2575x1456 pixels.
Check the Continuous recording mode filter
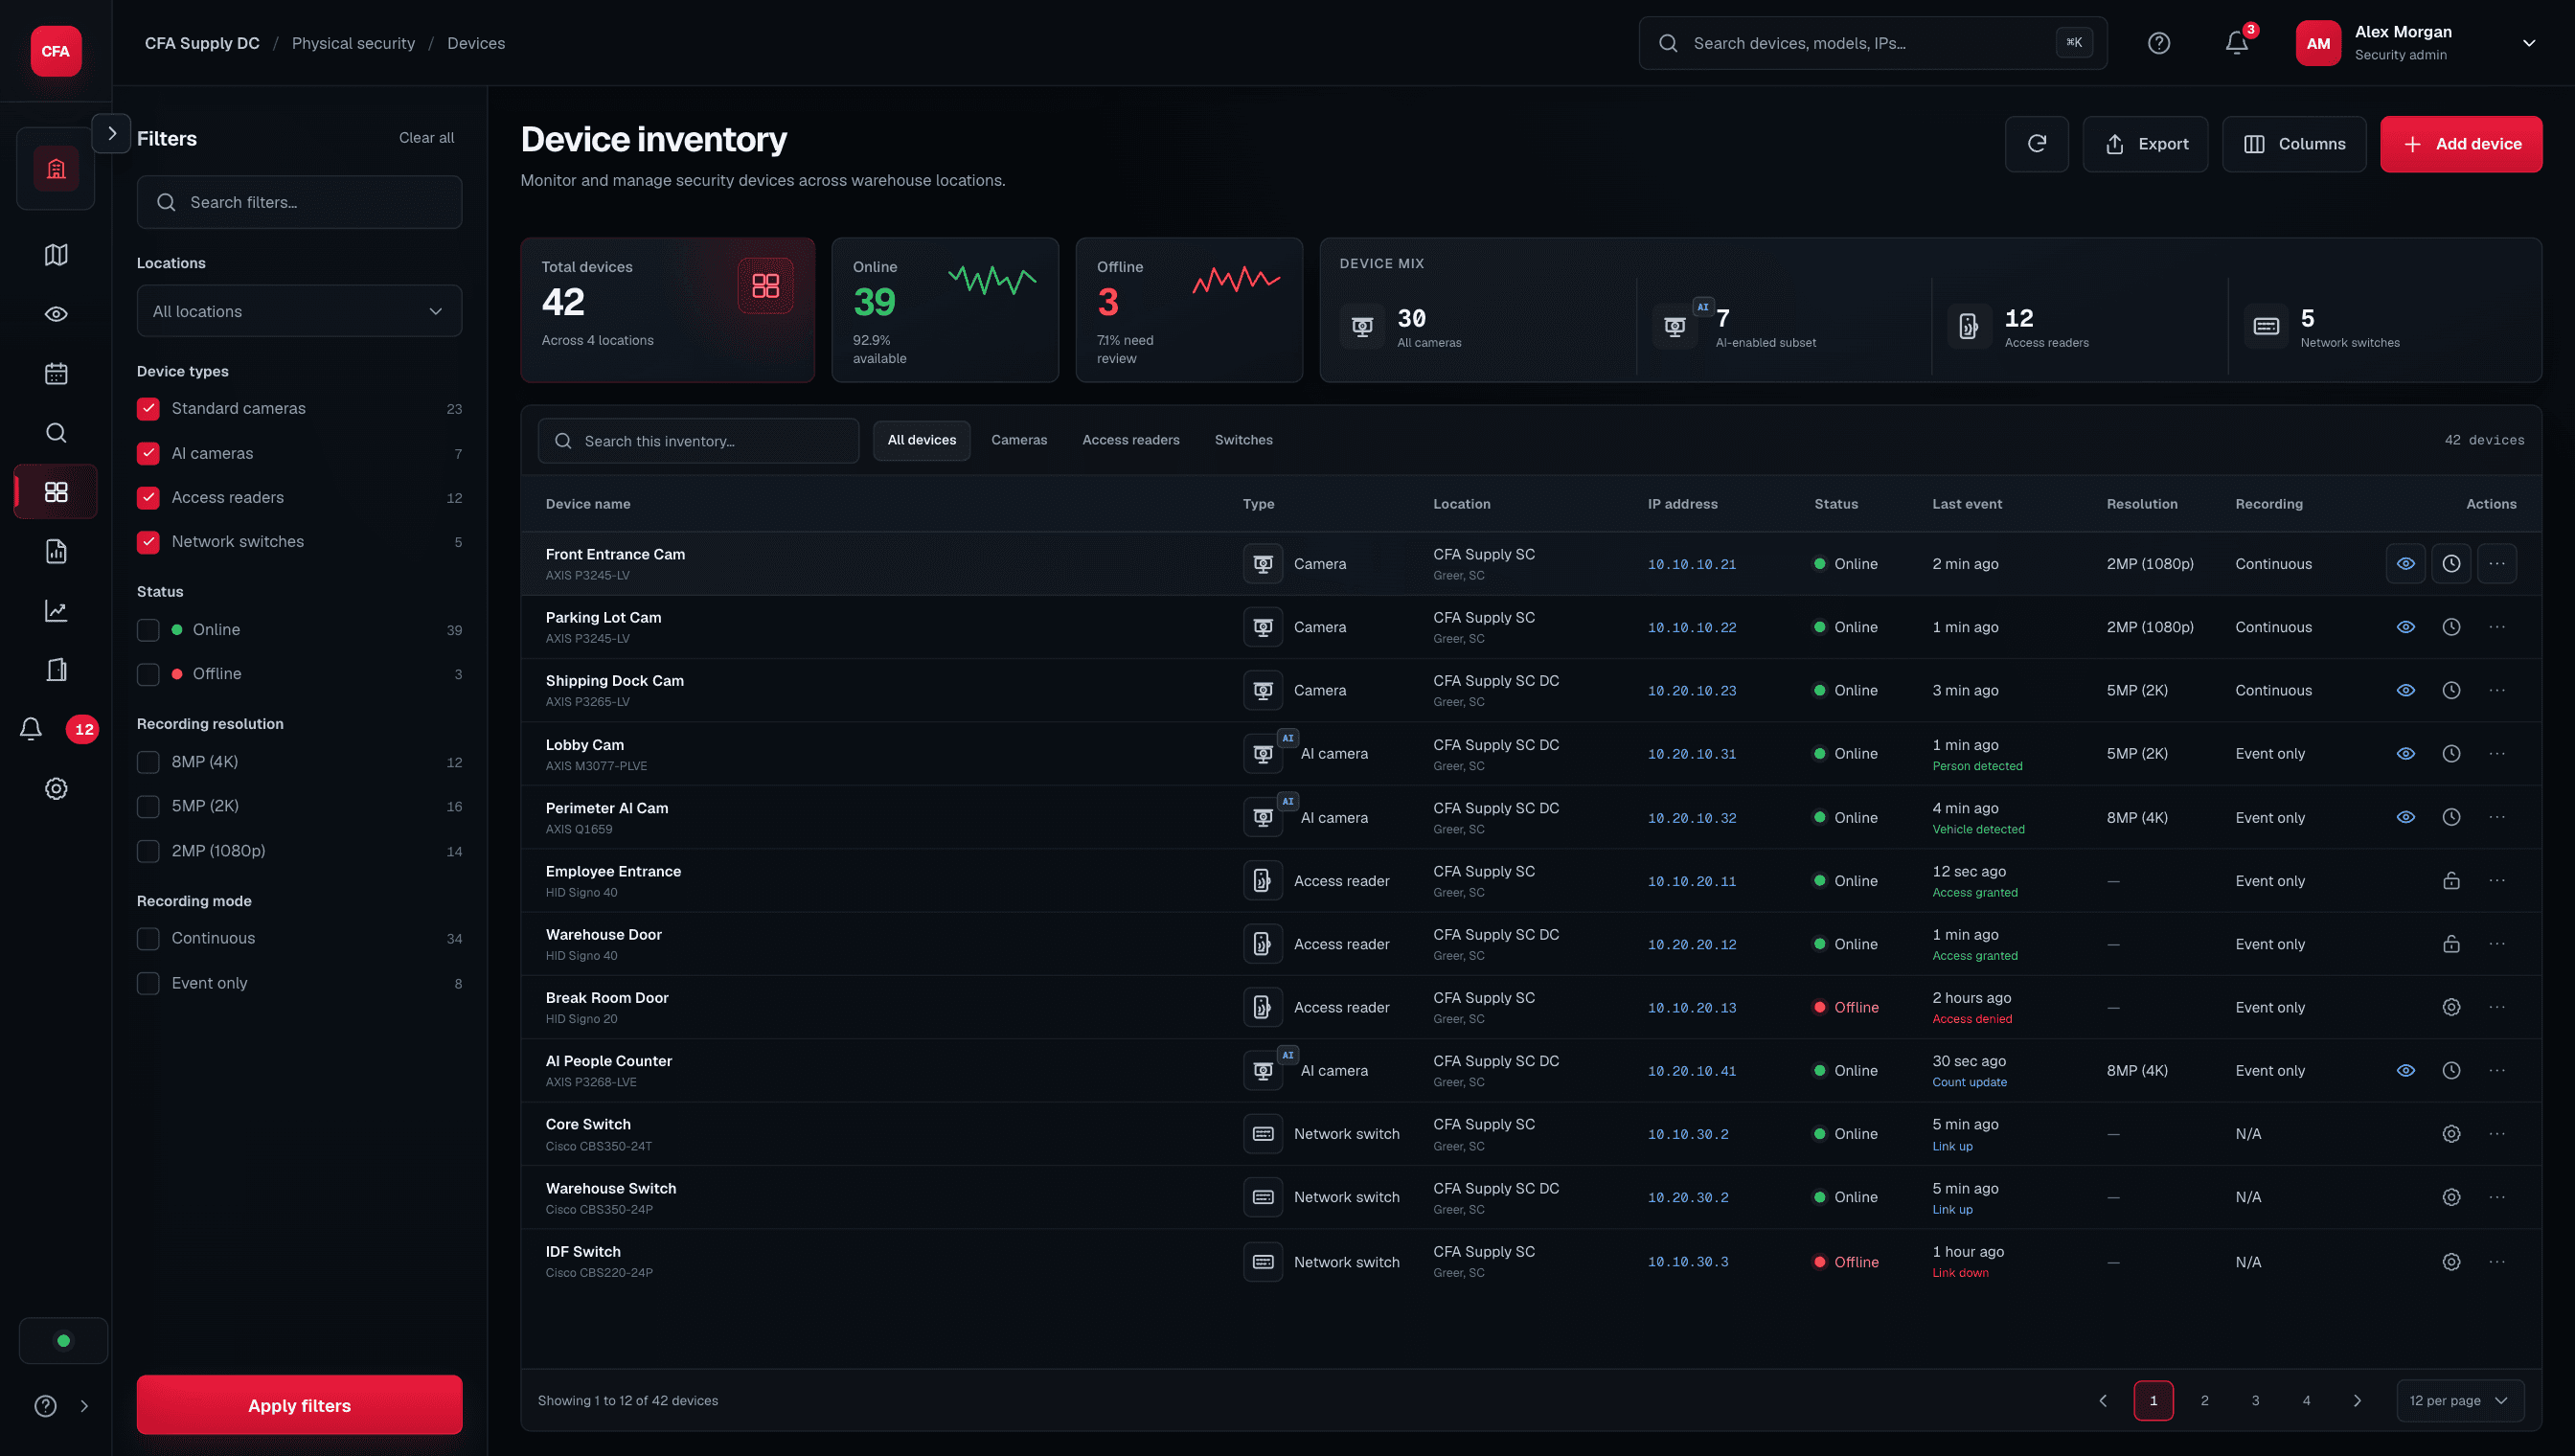click(148, 939)
